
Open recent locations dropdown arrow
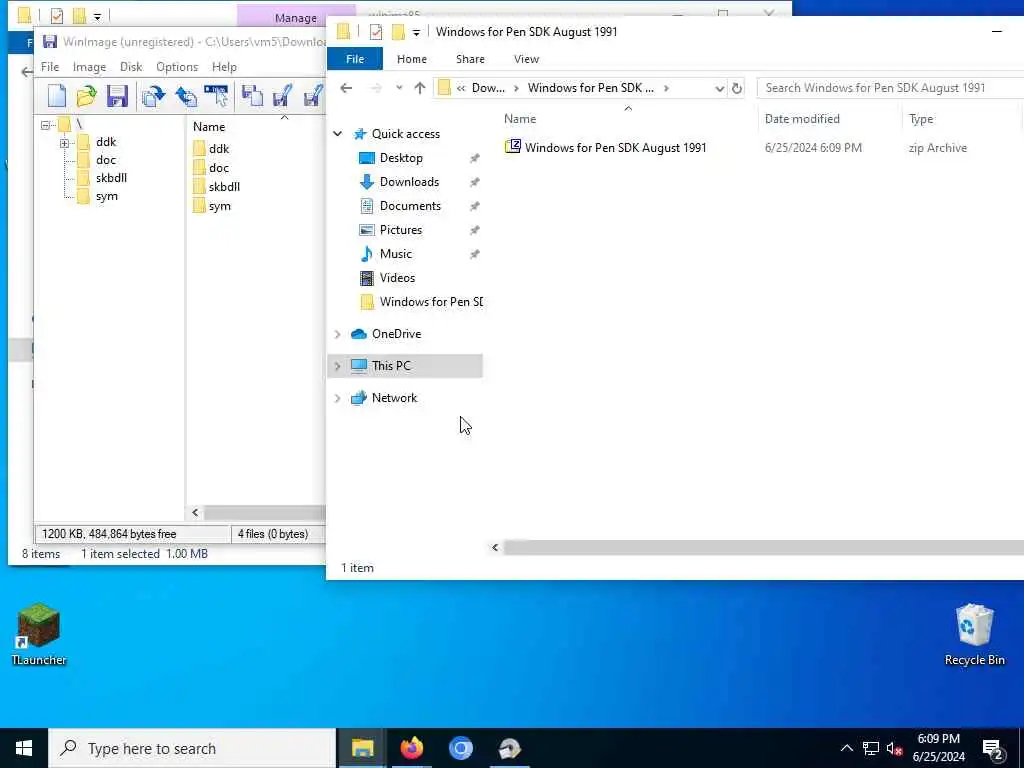399,88
